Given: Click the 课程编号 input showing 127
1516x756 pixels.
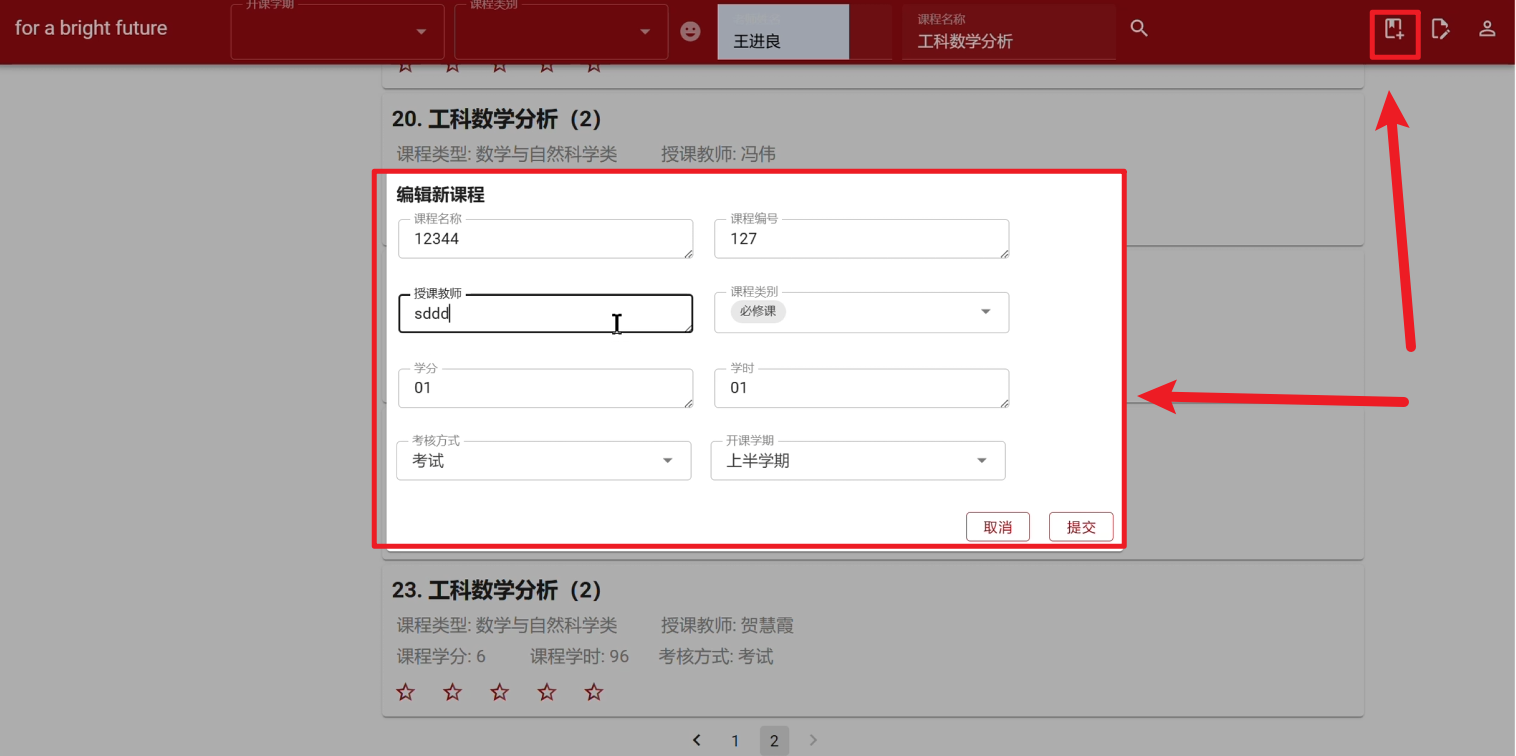Looking at the screenshot, I should click(861, 239).
